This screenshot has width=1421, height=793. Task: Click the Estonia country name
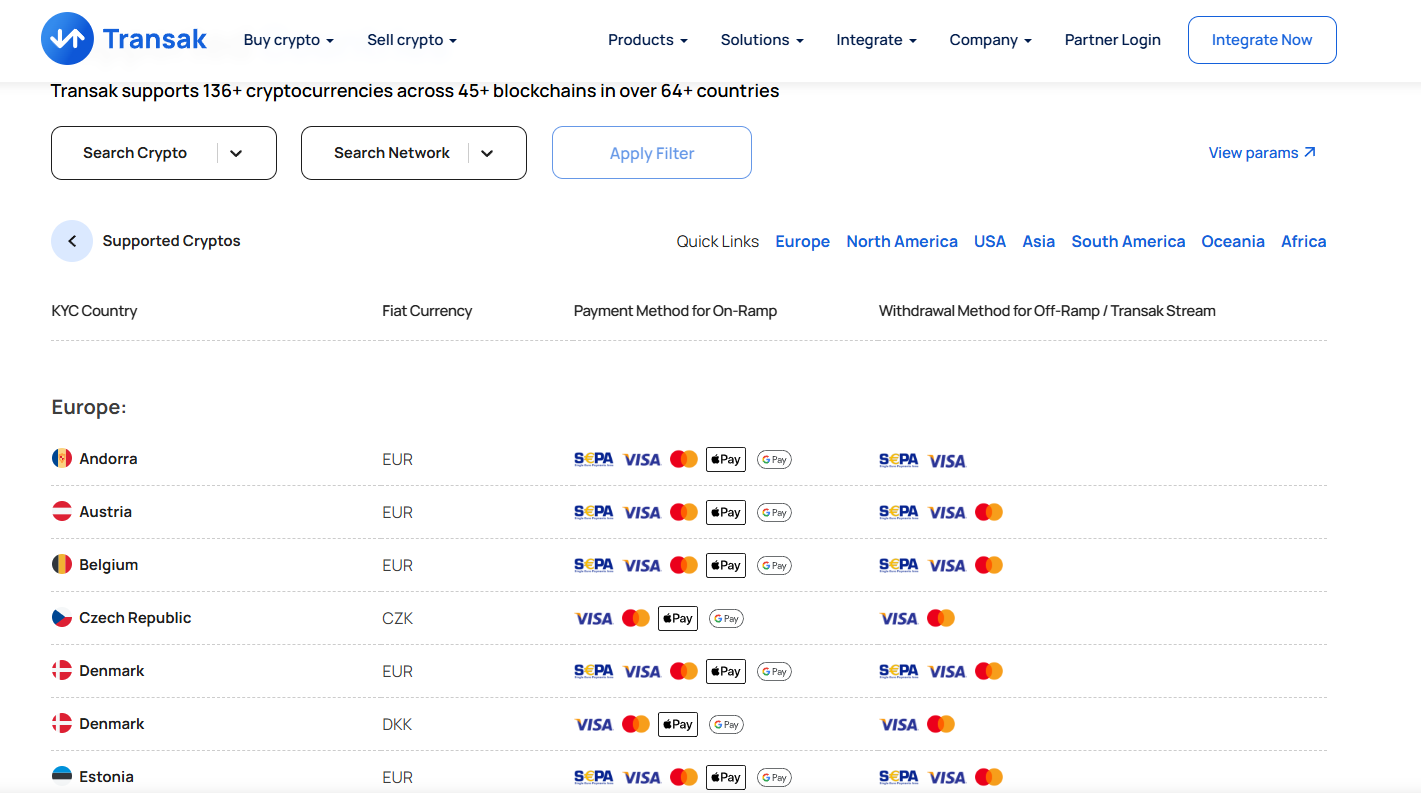click(x=106, y=776)
